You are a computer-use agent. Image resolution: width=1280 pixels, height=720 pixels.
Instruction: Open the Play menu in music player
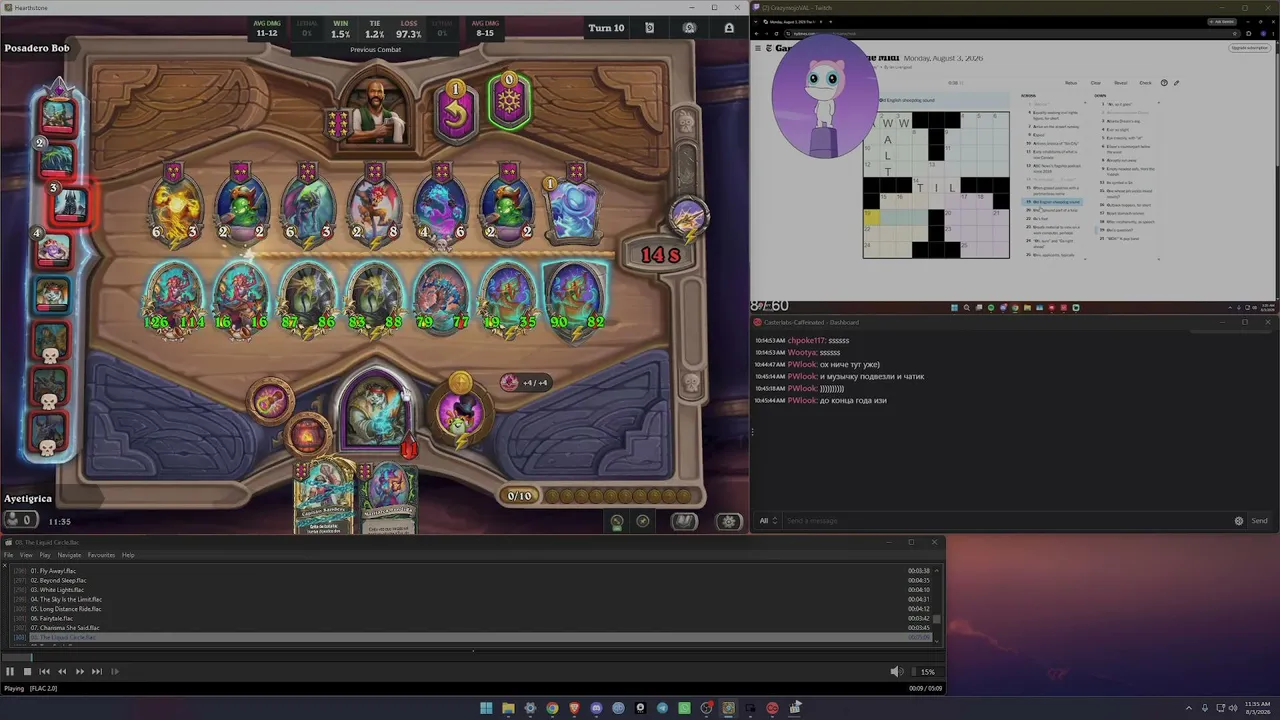click(45, 555)
